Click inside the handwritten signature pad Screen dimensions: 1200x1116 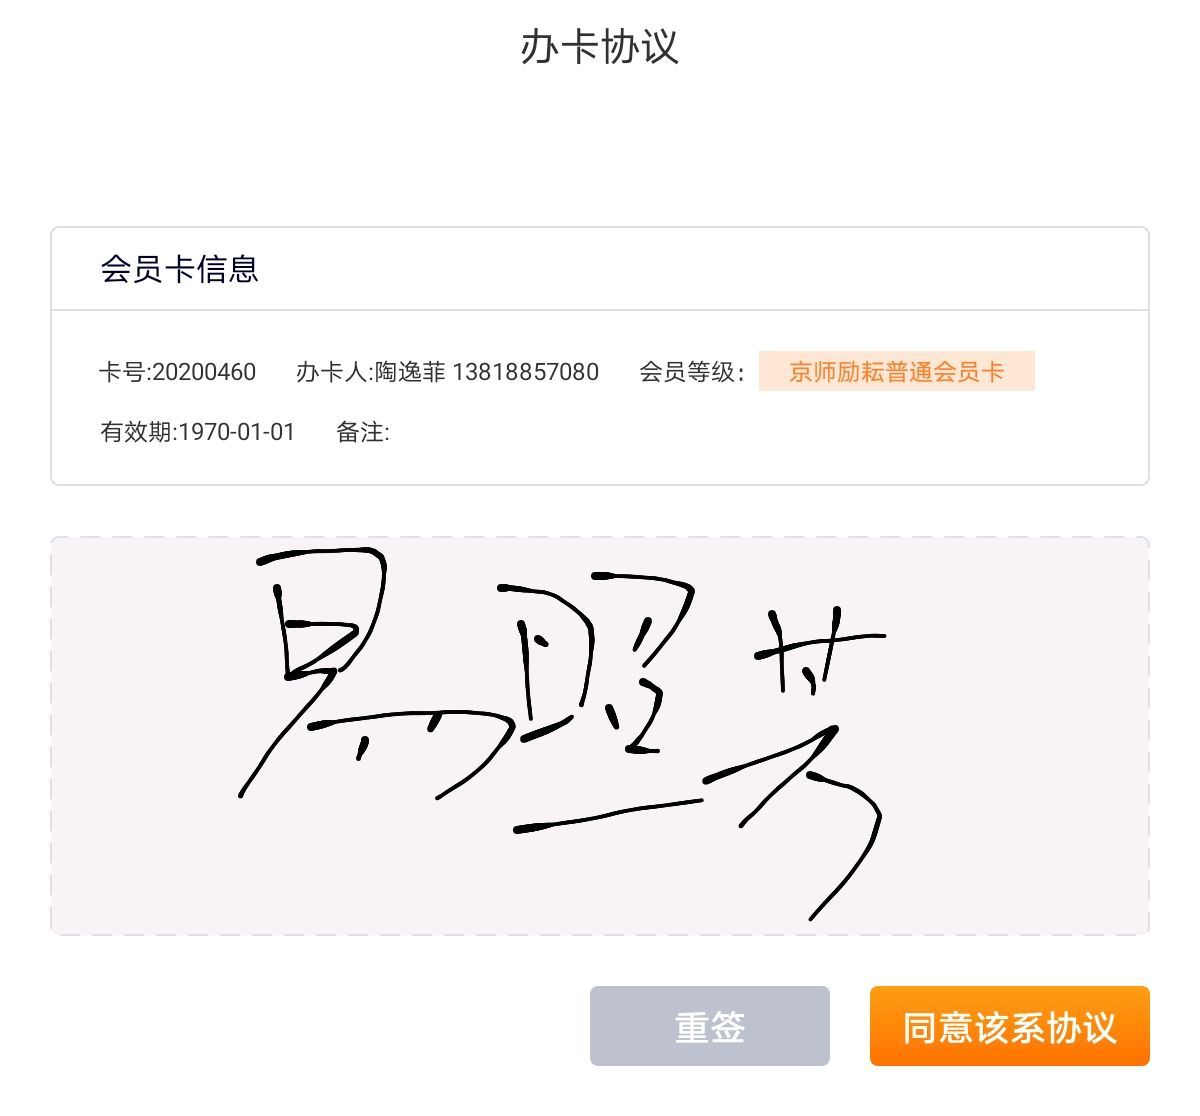pyautogui.click(x=600, y=736)
